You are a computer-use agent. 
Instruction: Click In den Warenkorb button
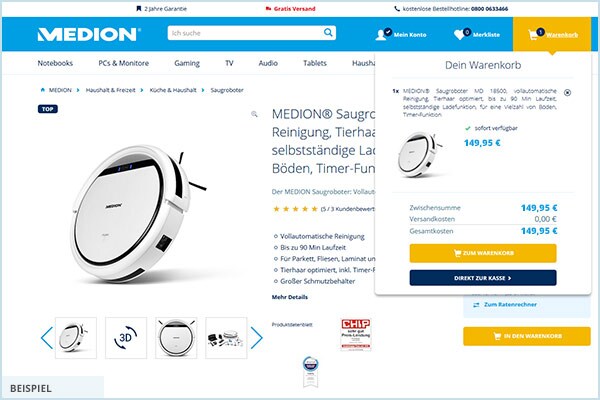coord(527,336)
